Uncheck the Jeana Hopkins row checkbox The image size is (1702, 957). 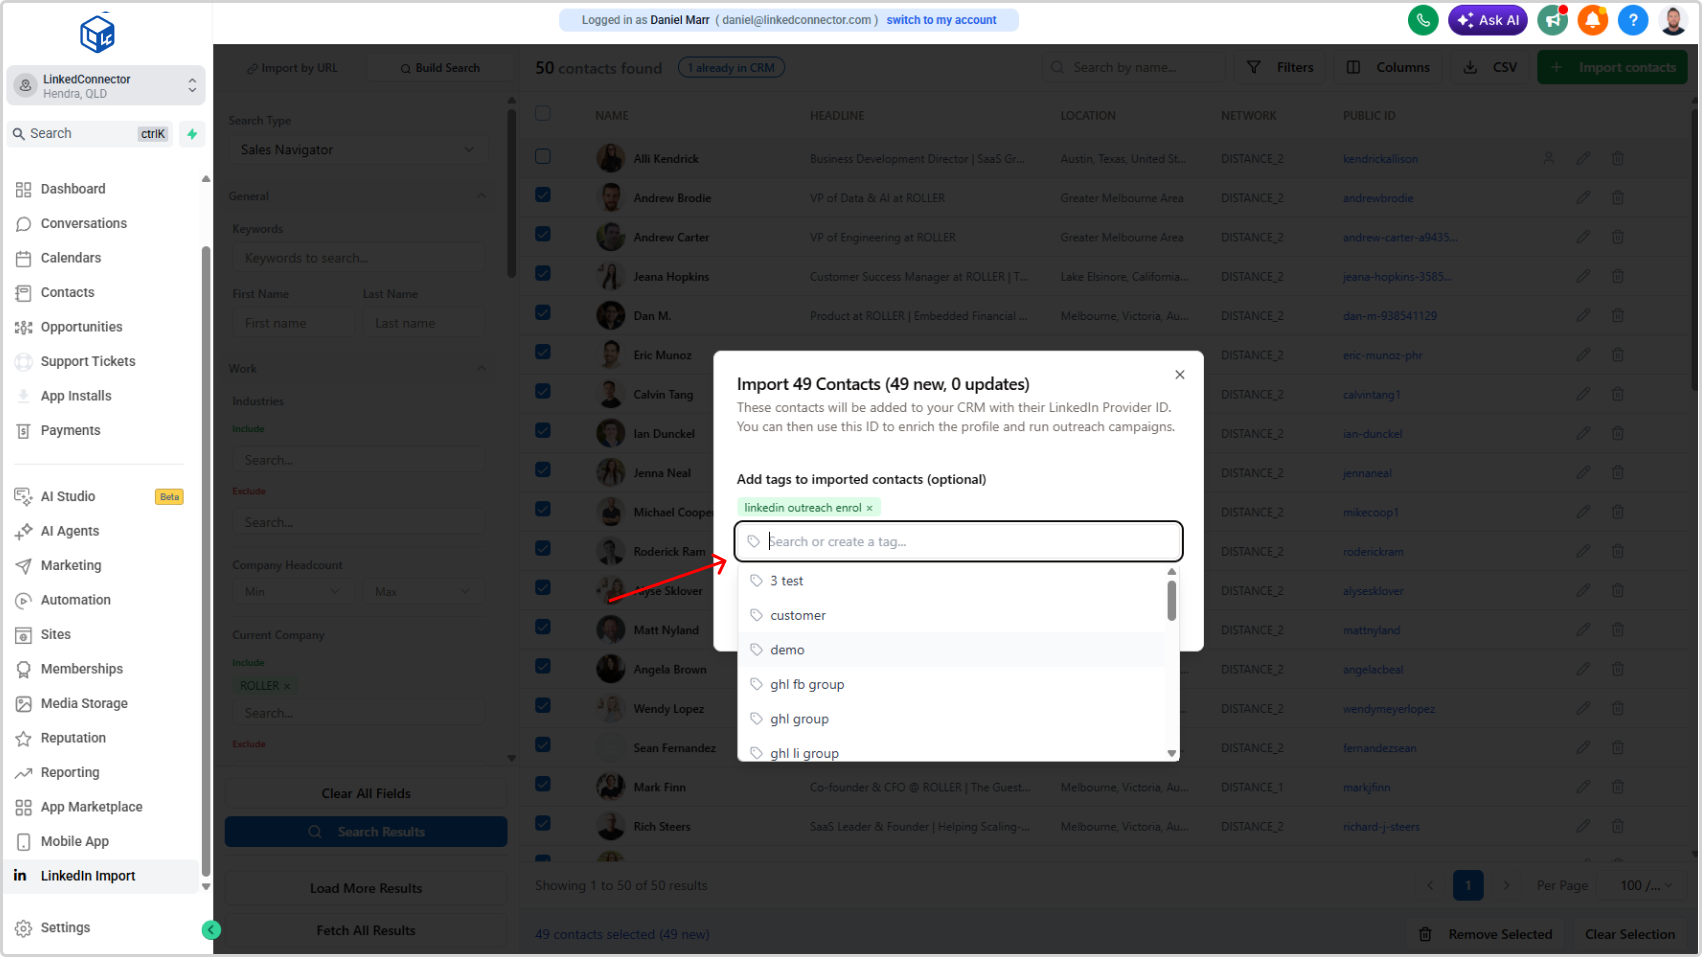543,273
